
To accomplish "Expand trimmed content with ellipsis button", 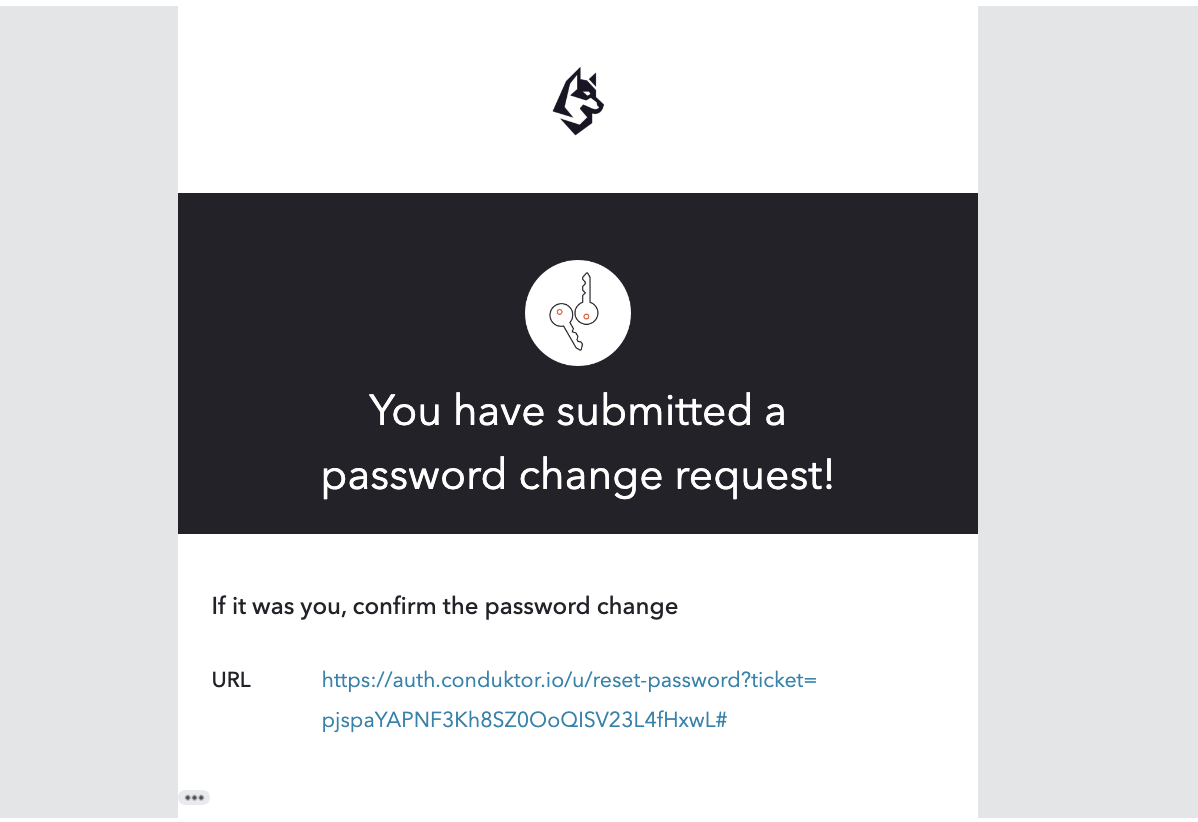I will tap(194, 798).
